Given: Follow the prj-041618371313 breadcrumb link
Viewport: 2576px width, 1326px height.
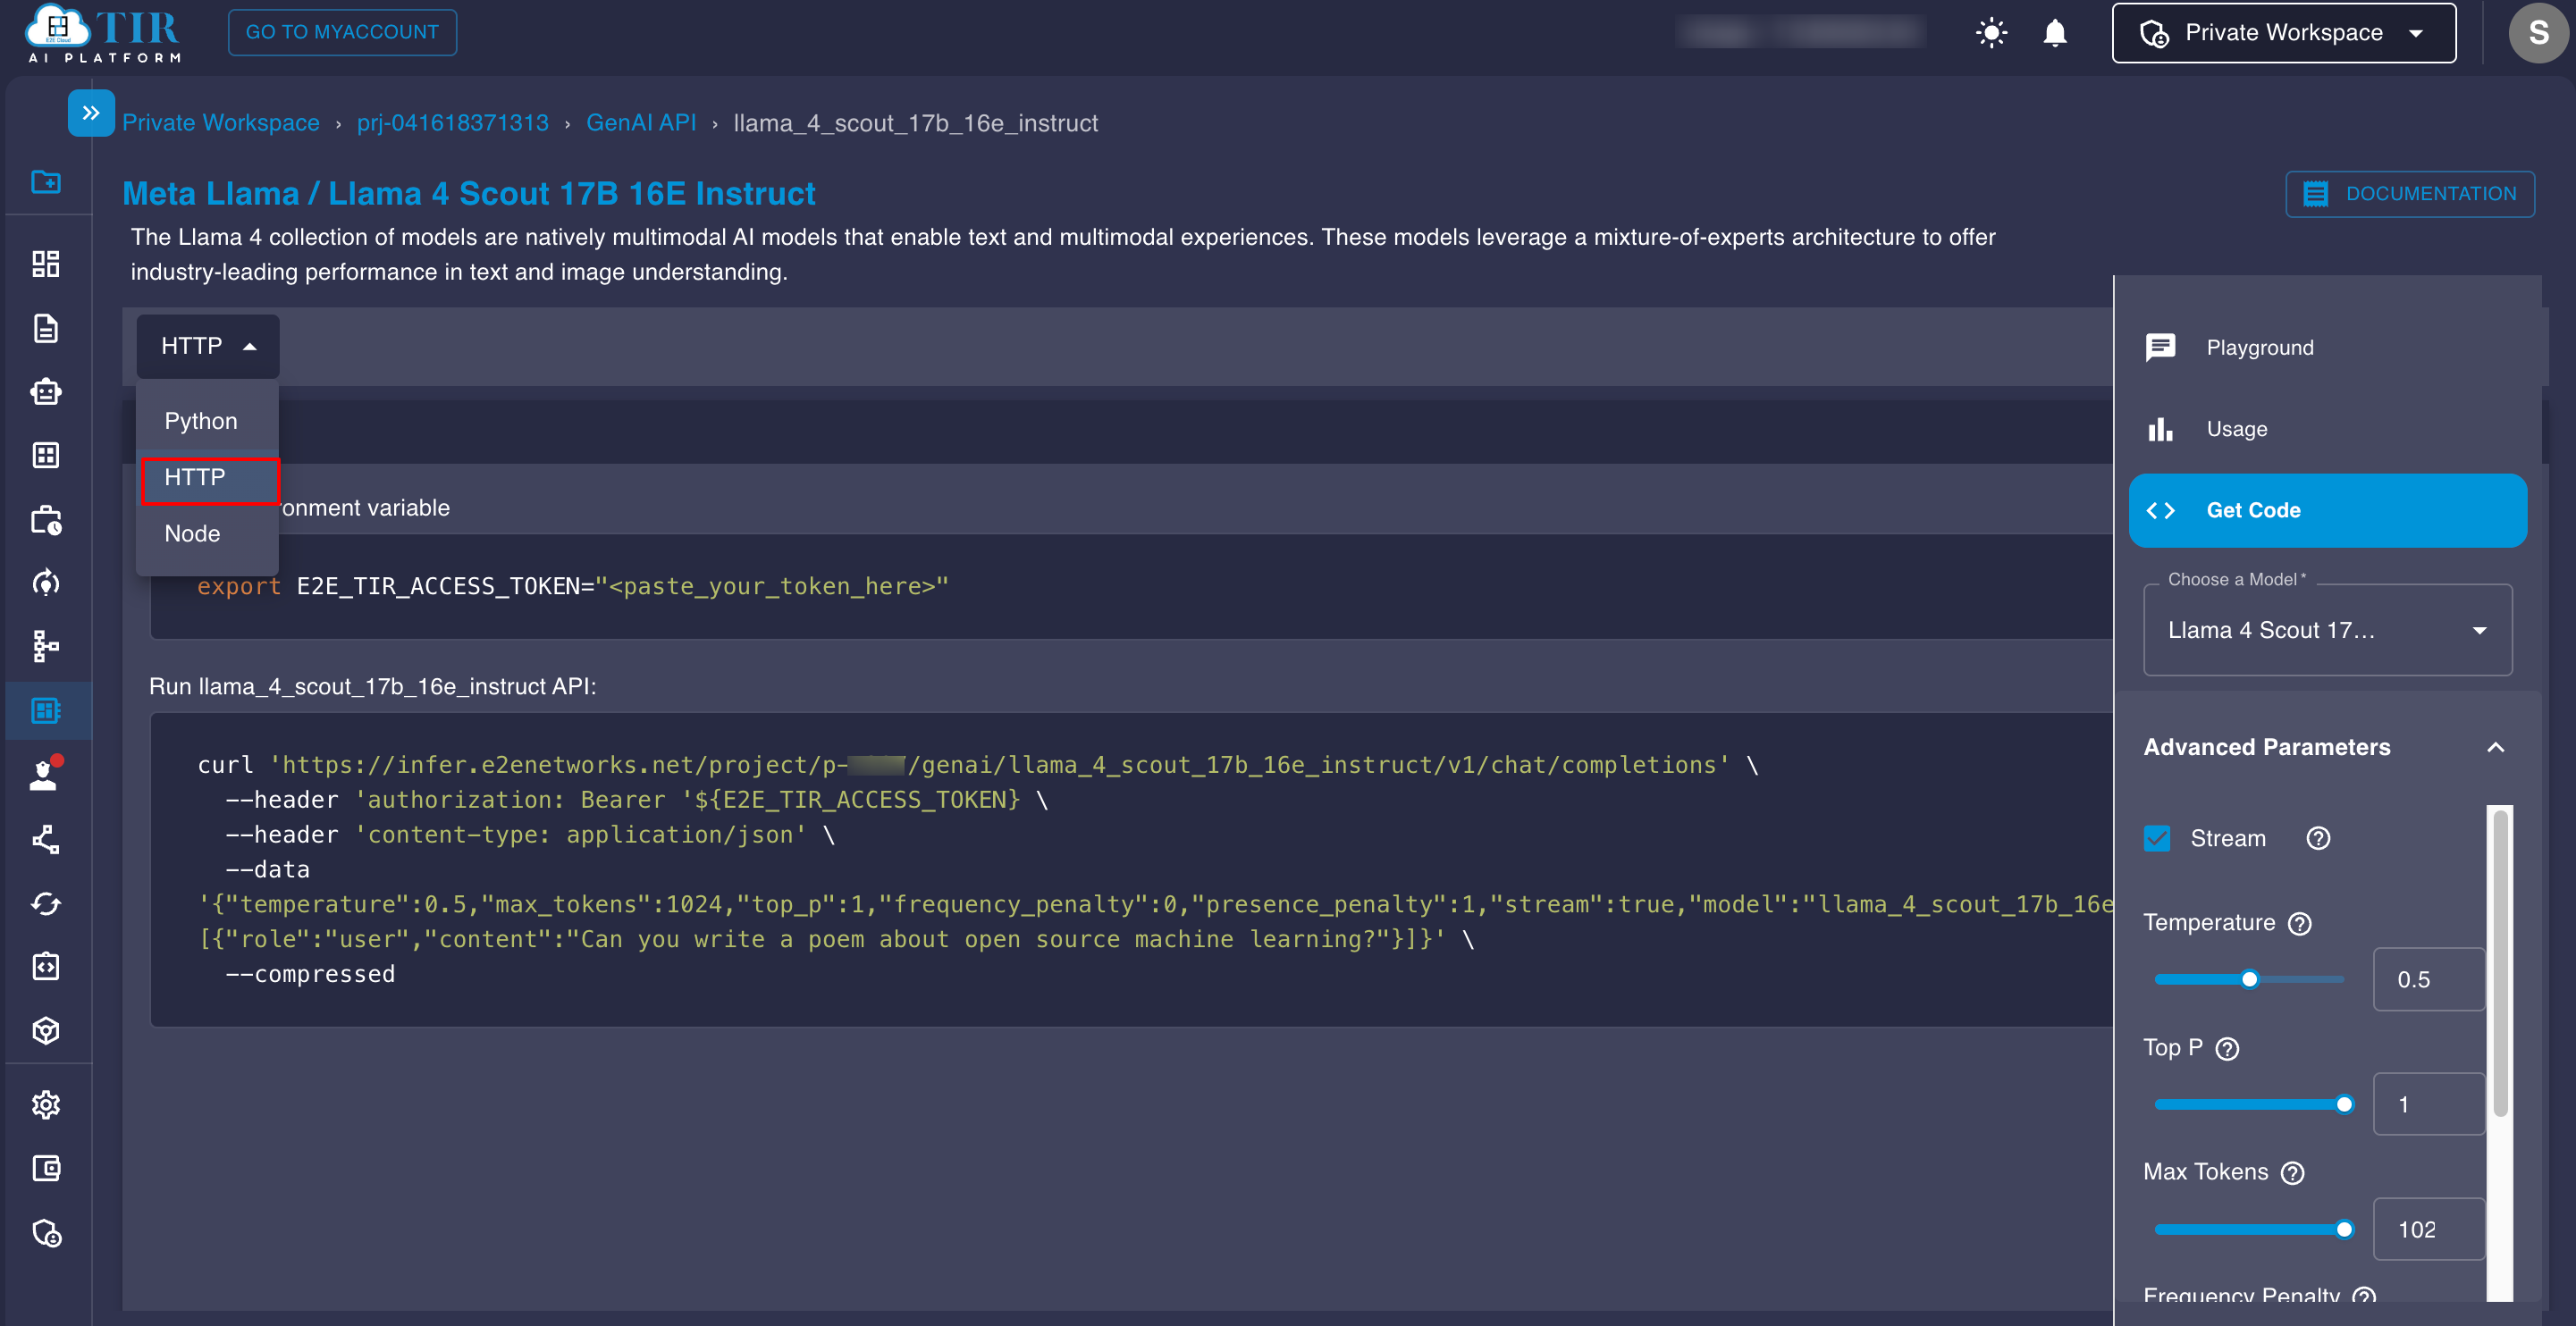Looking at the screenshot, I should coord(453,123).
